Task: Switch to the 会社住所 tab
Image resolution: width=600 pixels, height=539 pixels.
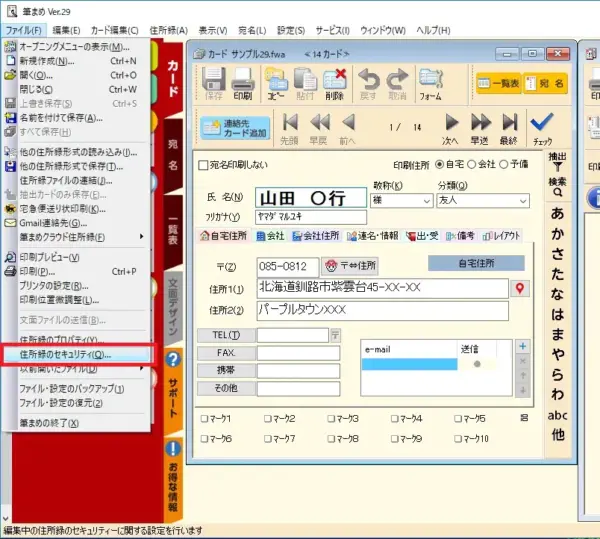Action: coord(316,236)
